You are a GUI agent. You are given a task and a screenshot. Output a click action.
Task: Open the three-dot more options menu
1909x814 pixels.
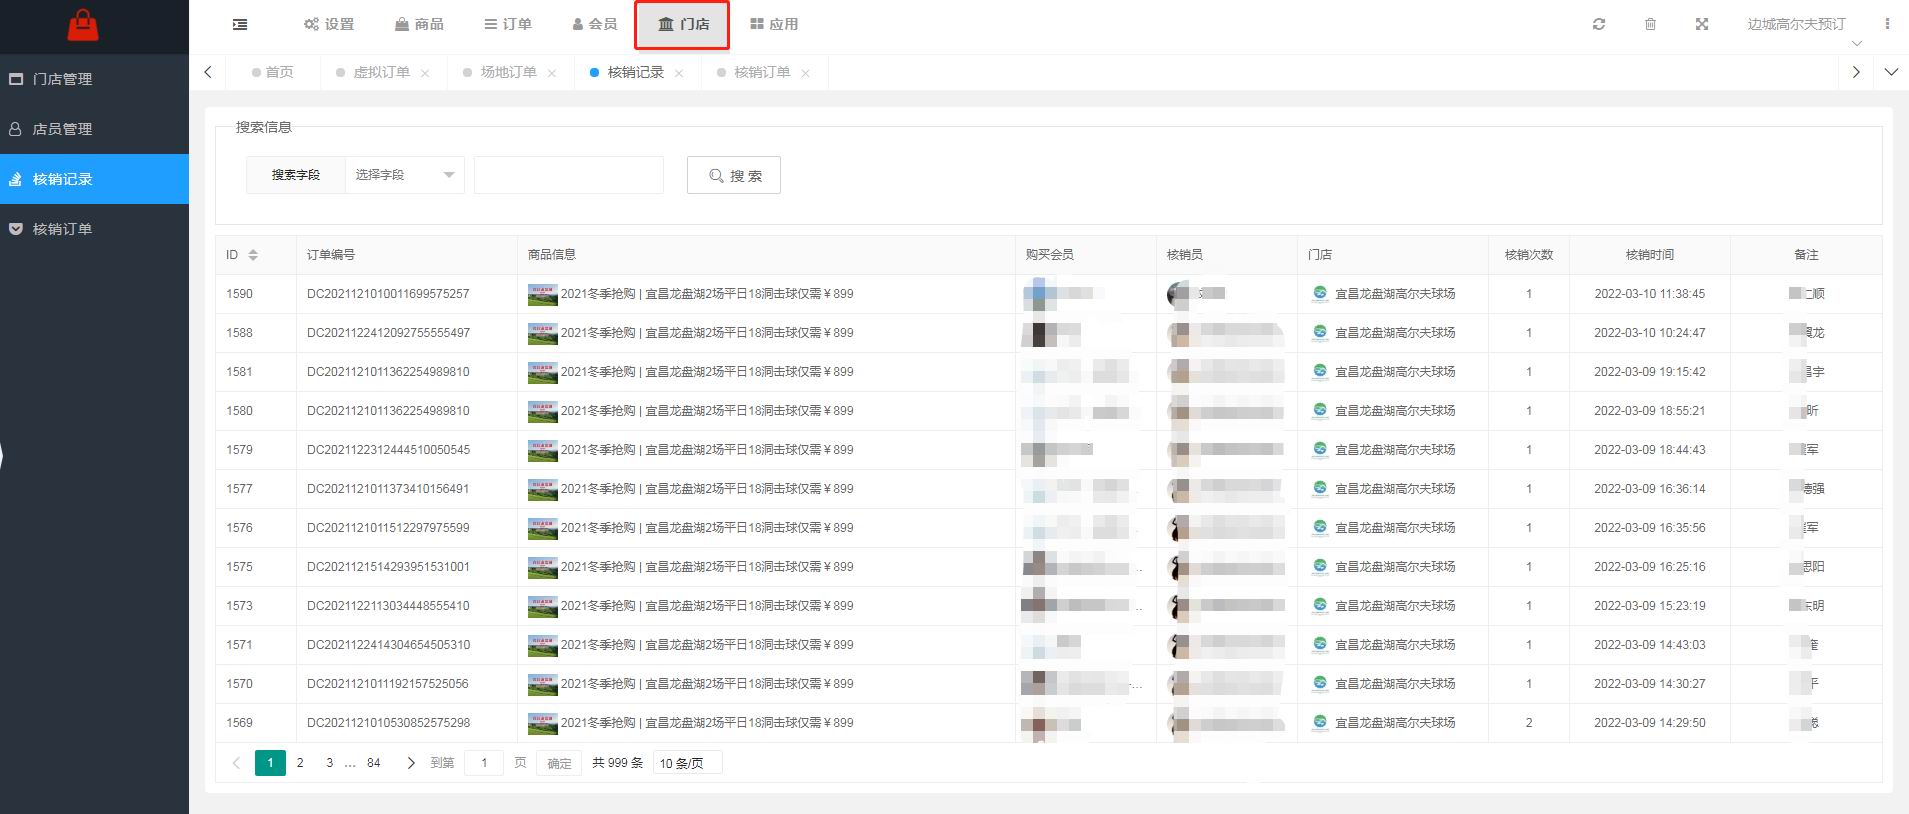click(1887, 24)
